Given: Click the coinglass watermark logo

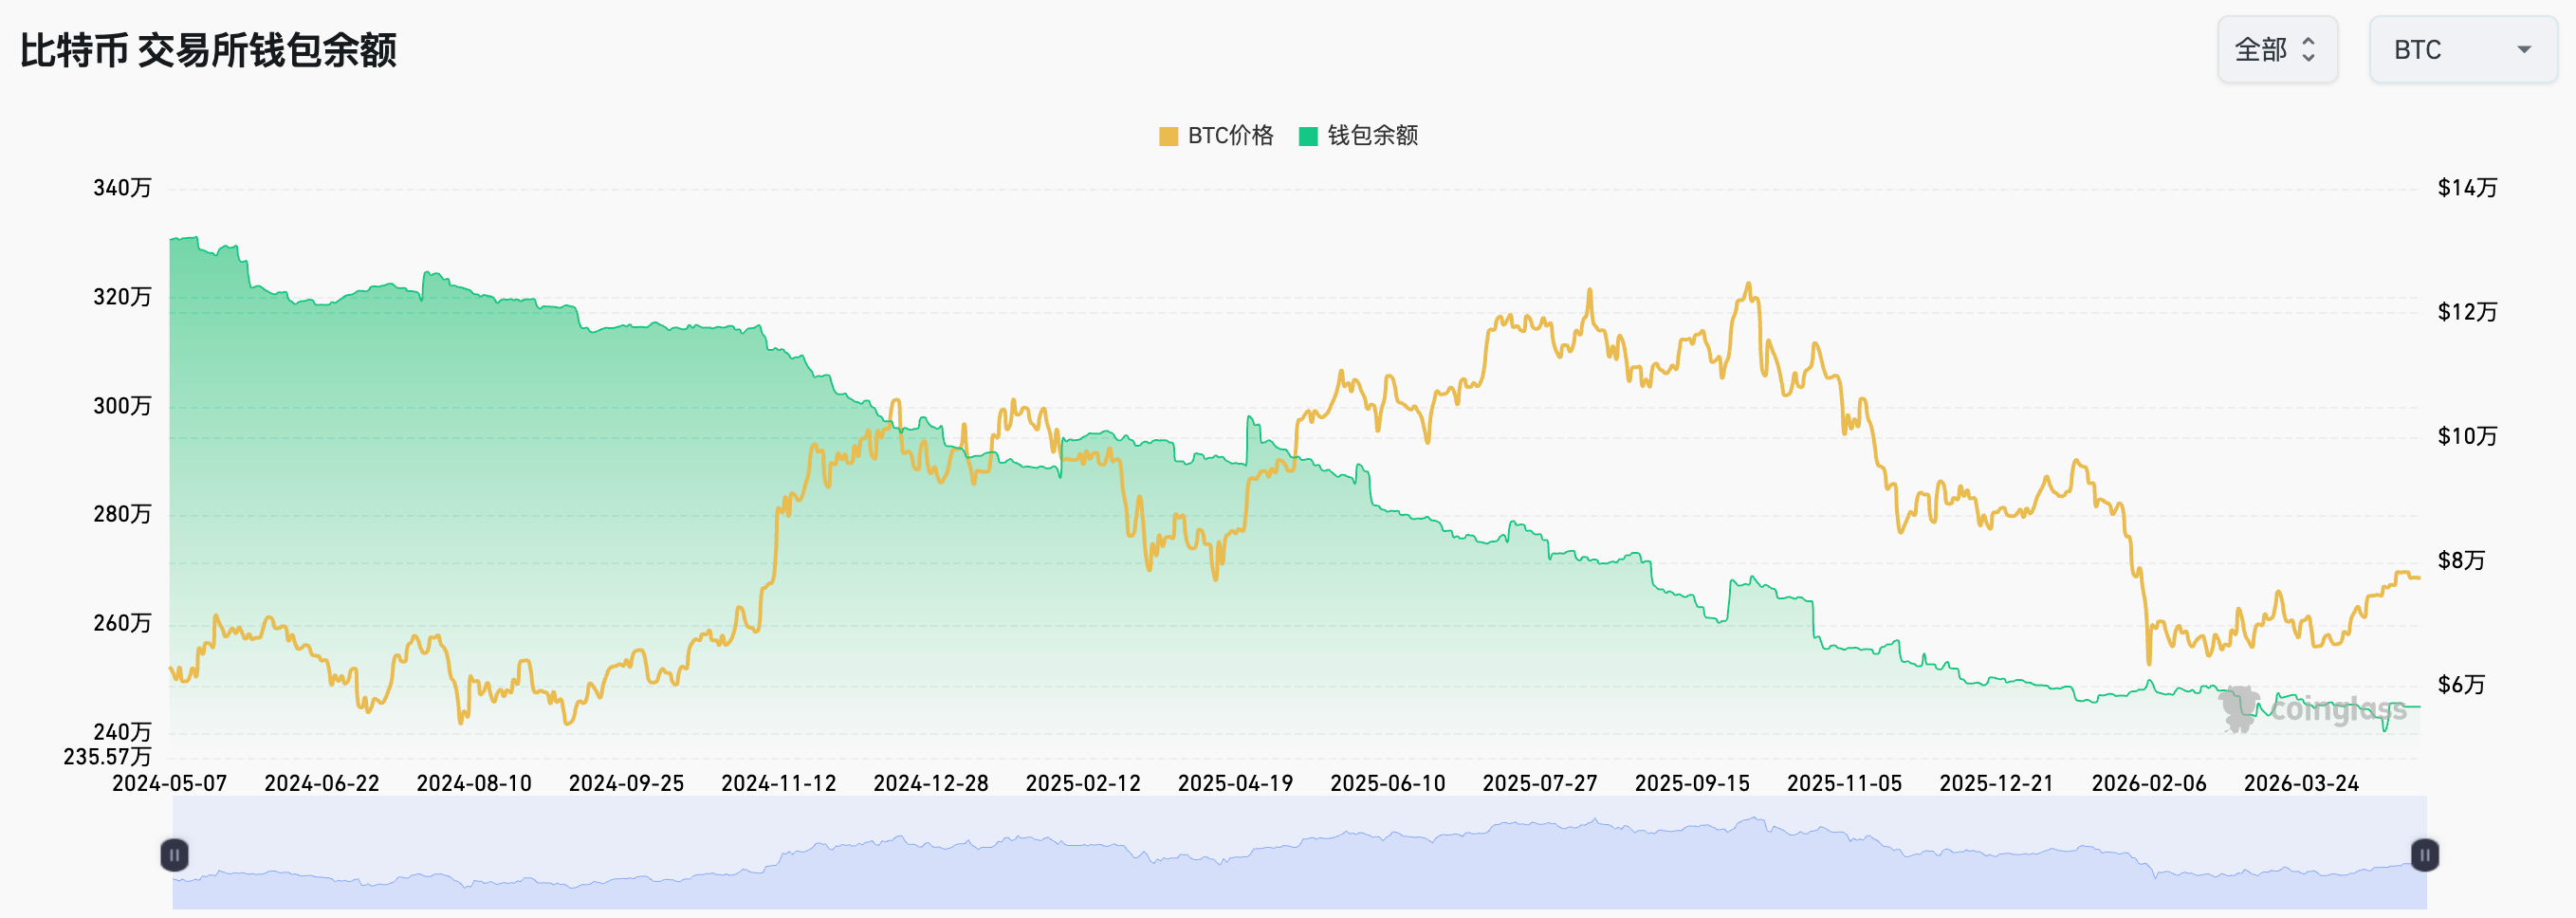Looking at the screenshot, I should [2311, 710].
